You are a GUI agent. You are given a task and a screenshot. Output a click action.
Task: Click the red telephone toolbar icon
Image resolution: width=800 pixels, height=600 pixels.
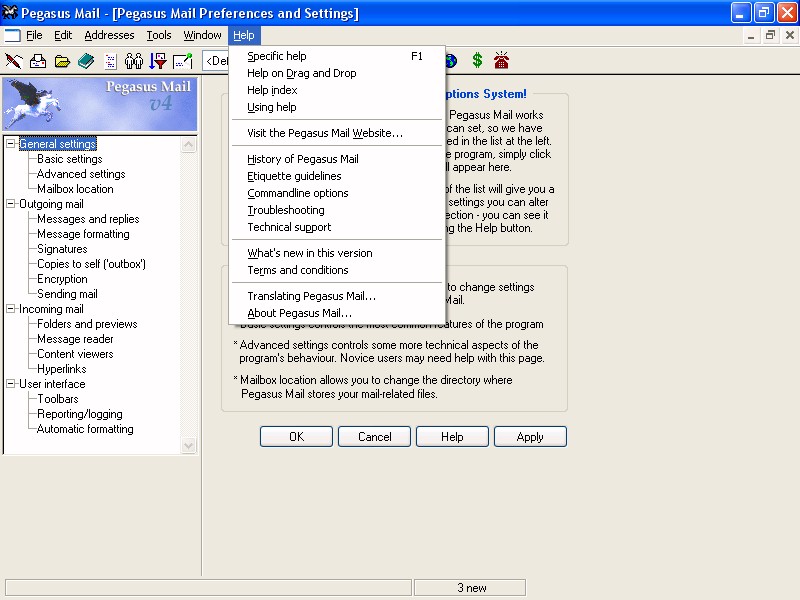502,60
